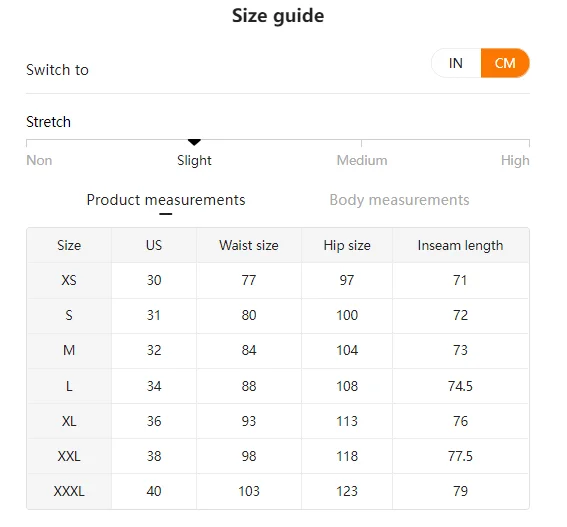The height and width of the screenshot is (527, 567).
Task: Select the CM unit option
Action: (505, 63)
